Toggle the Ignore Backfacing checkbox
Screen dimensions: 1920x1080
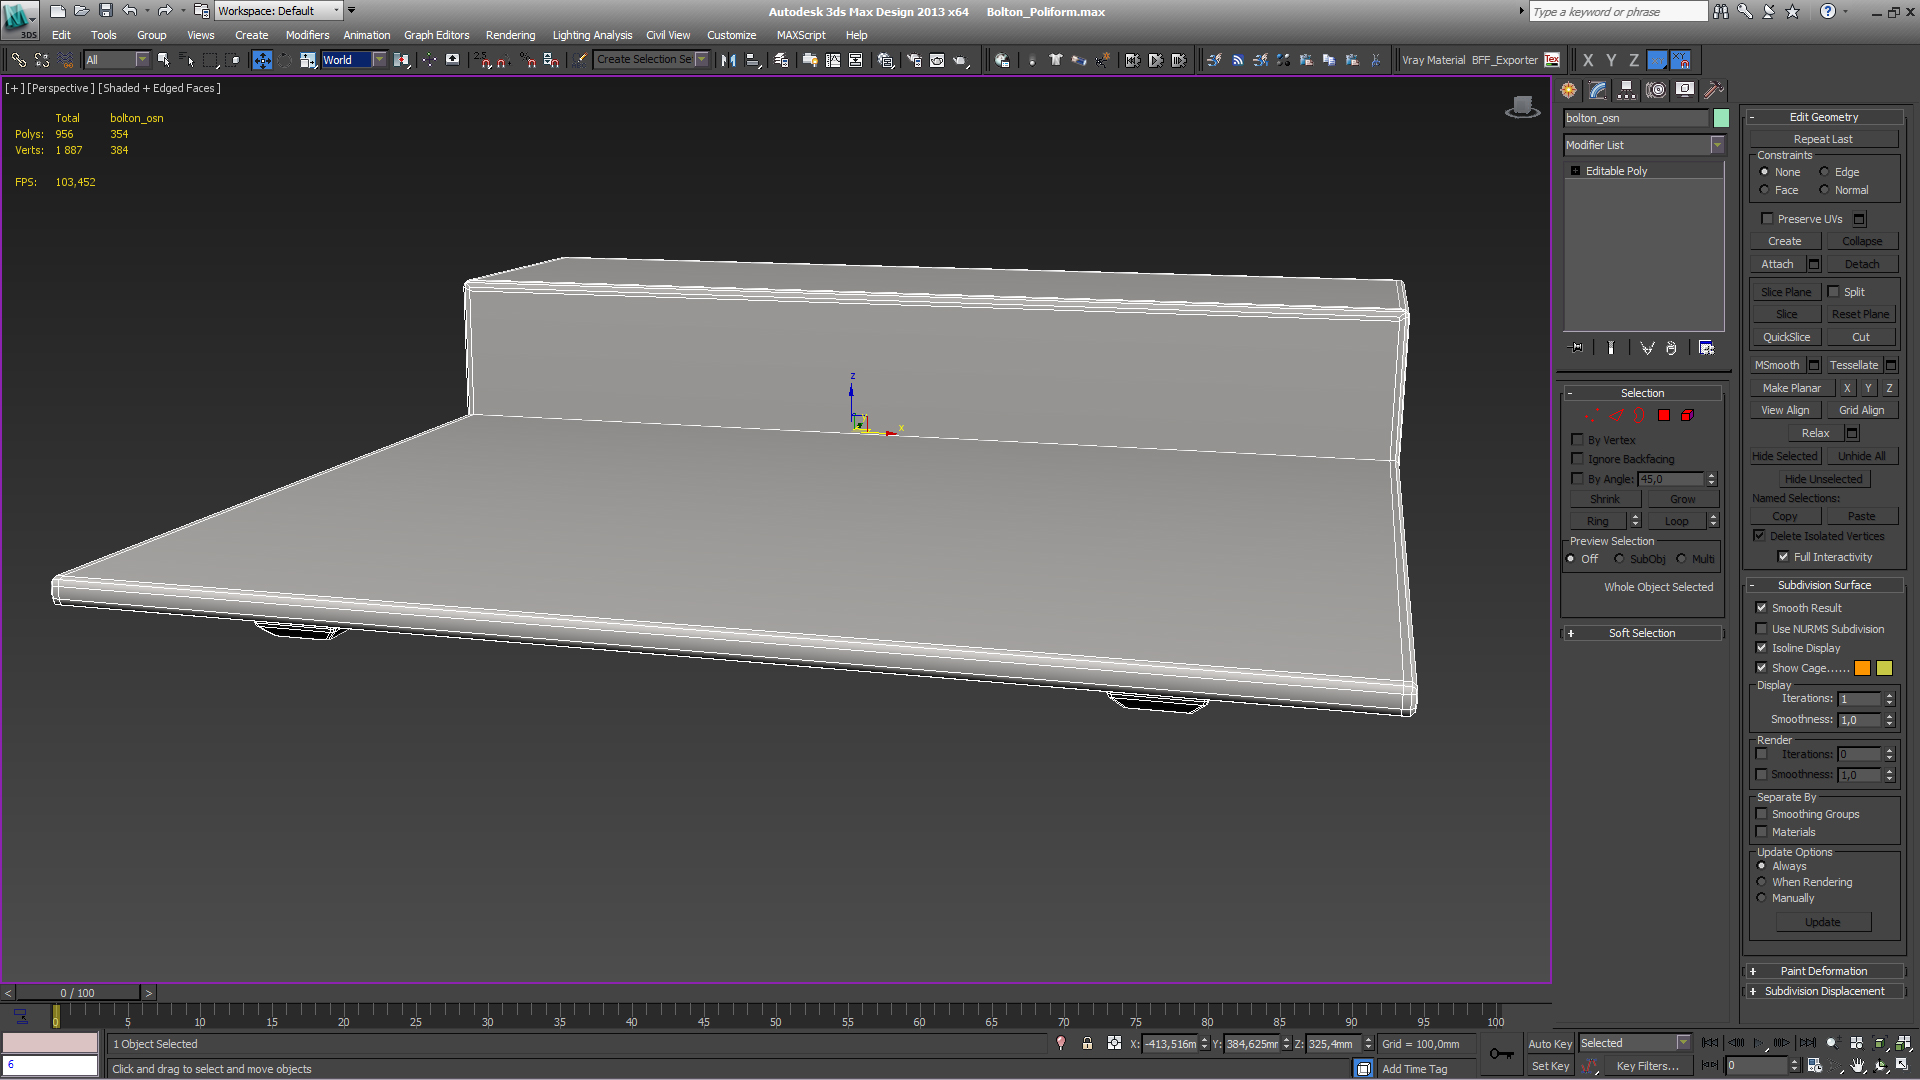pyautogui.click(x=1577, y=459)
